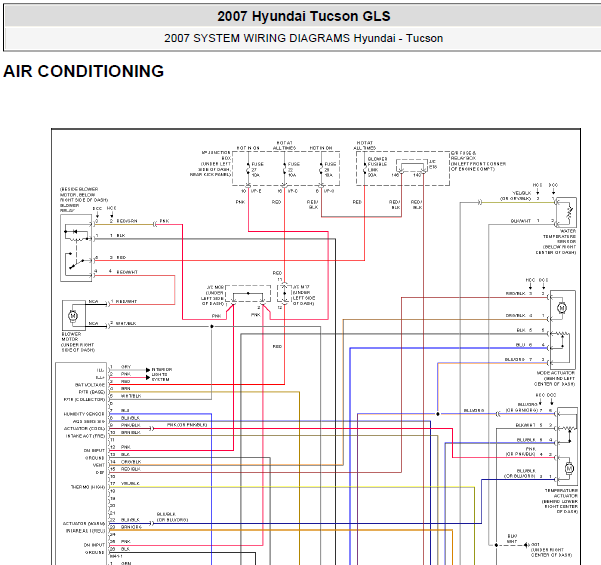Click the 'BAT VOLTAGE' pin label
Image resolution: width=601 pixels, height=565 pixels.
click(x=90, y=385)
